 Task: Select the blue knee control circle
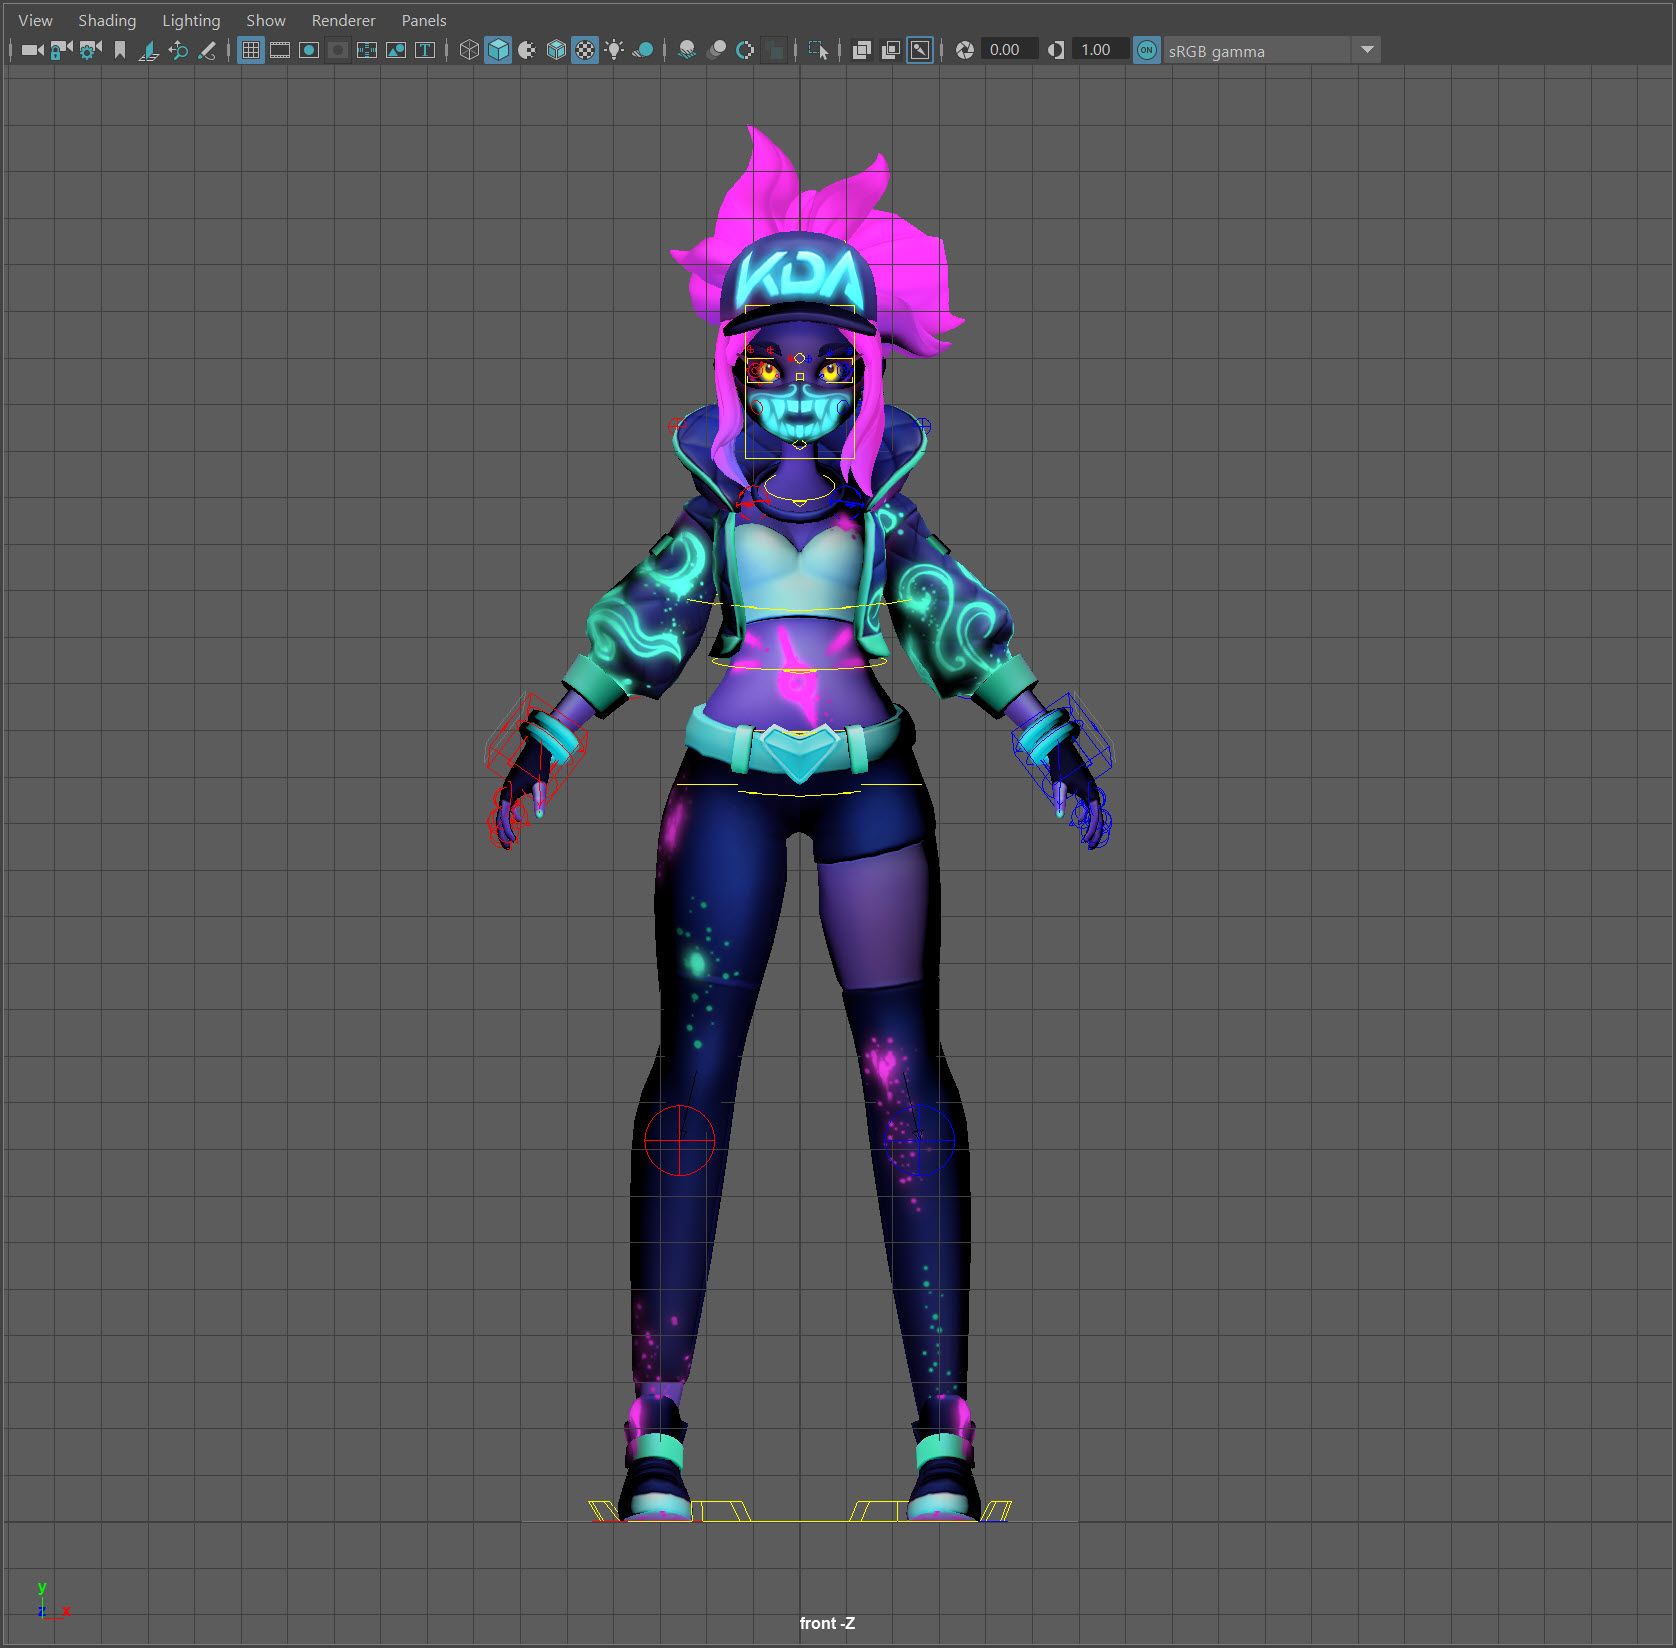tap(921, 1140)
